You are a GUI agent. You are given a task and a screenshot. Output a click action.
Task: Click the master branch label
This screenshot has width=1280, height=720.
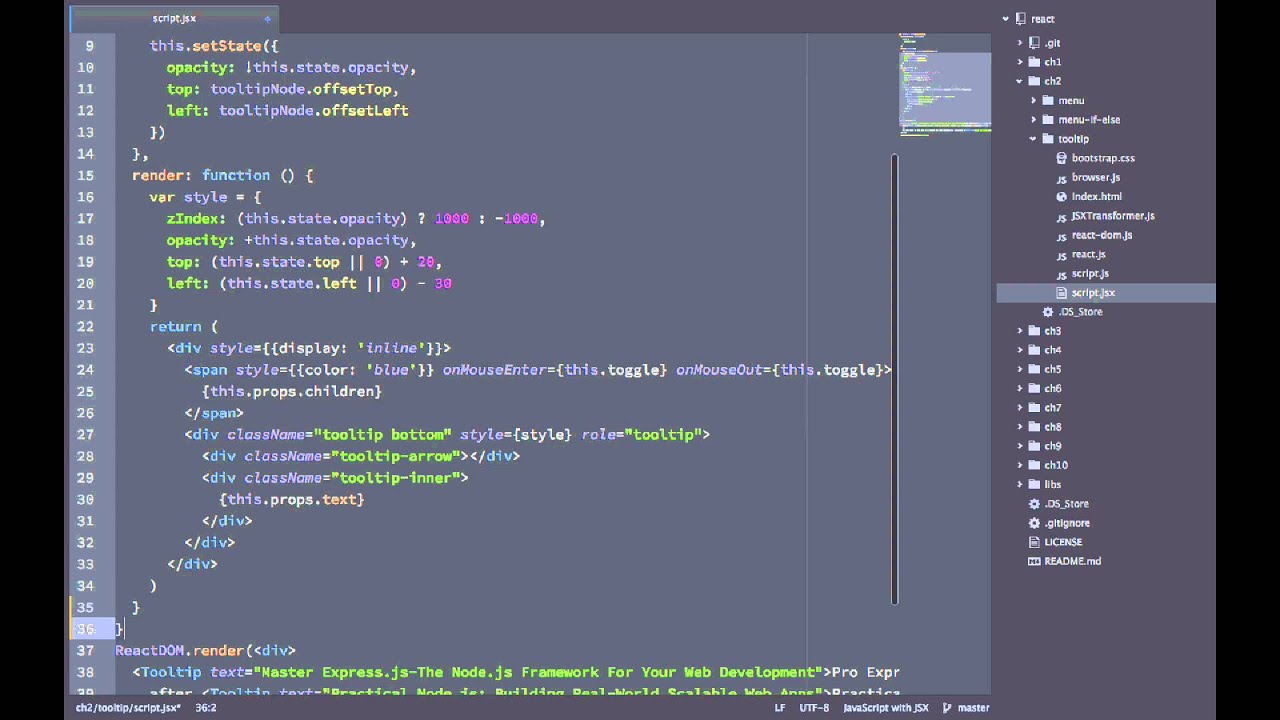click(973, 708)
